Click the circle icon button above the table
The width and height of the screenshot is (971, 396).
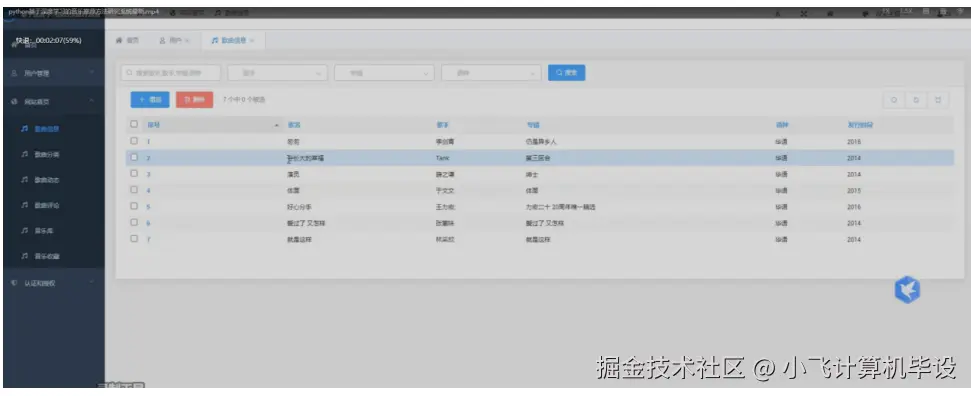coord(894,100)
